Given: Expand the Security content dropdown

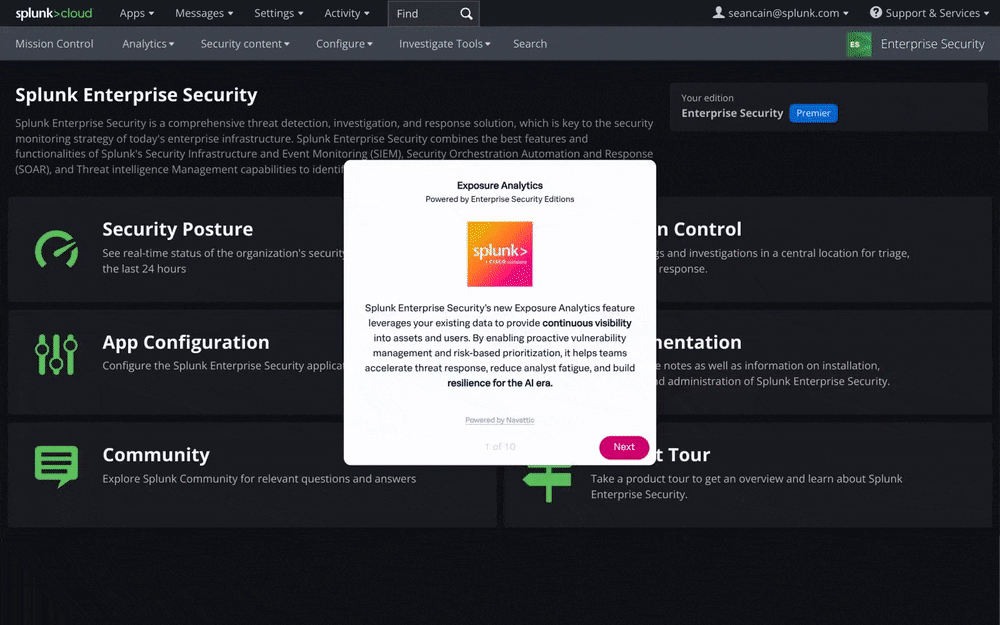Looking at the screenshot, I should (x=245, y=44).
